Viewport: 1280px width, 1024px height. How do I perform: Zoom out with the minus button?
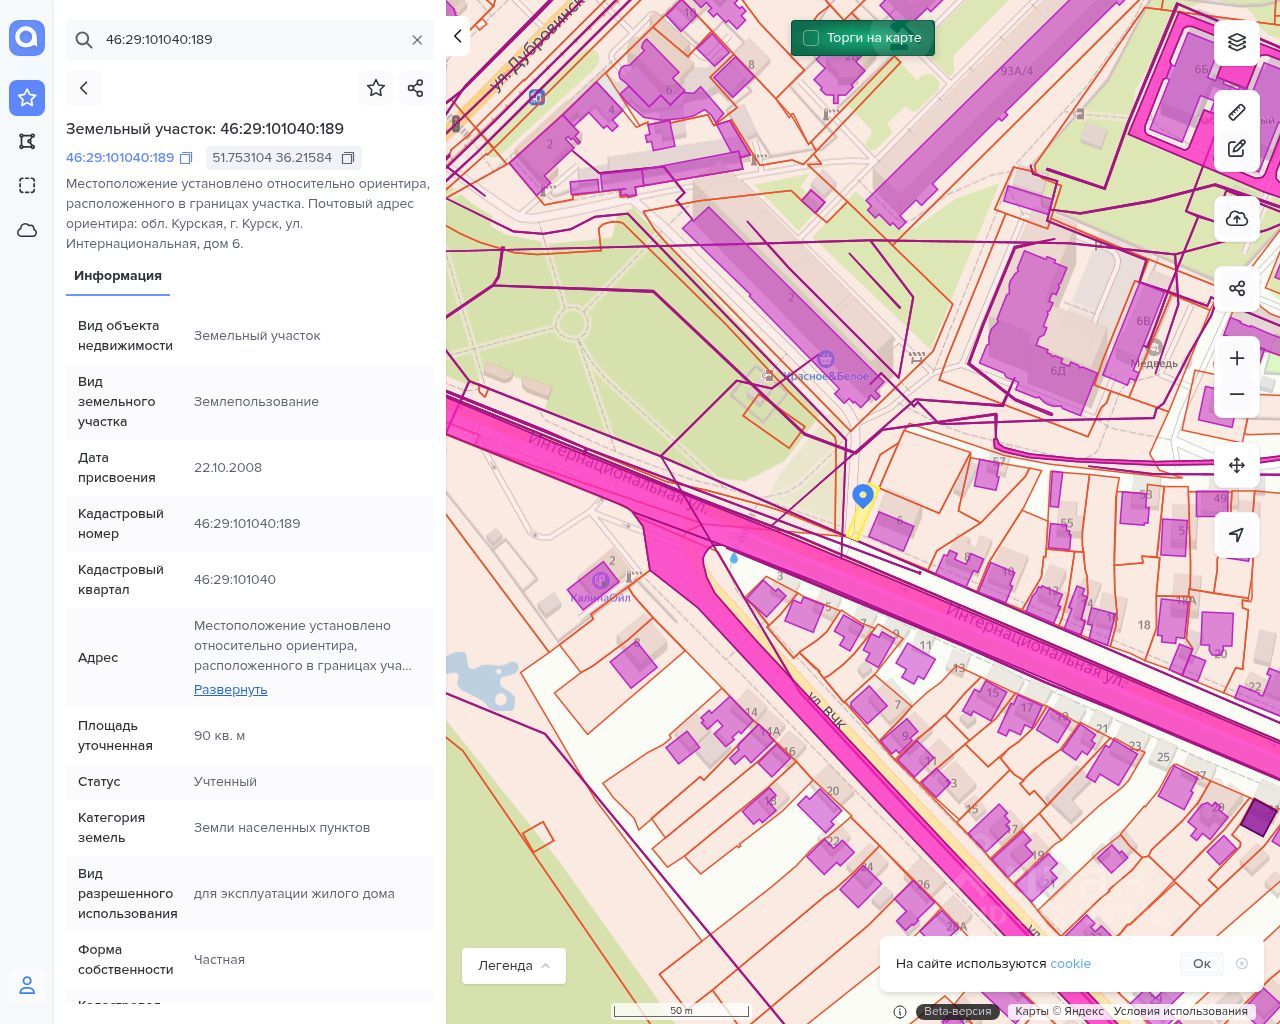1237,394
